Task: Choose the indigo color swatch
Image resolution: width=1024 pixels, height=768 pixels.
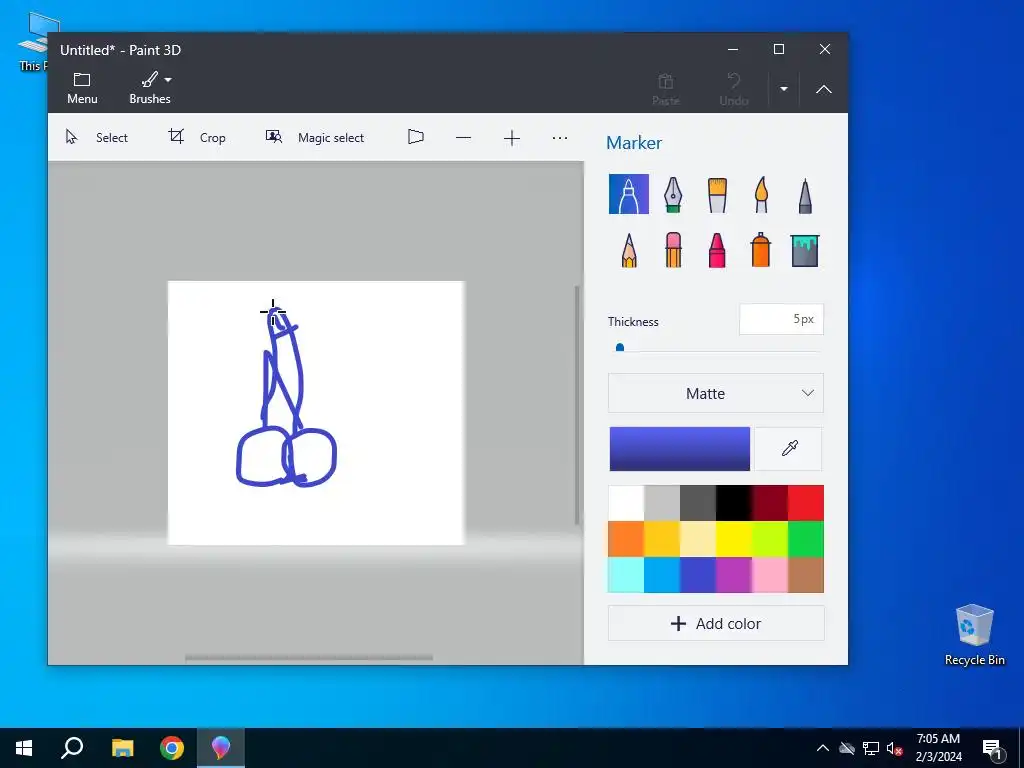Action: coord(697,575)
